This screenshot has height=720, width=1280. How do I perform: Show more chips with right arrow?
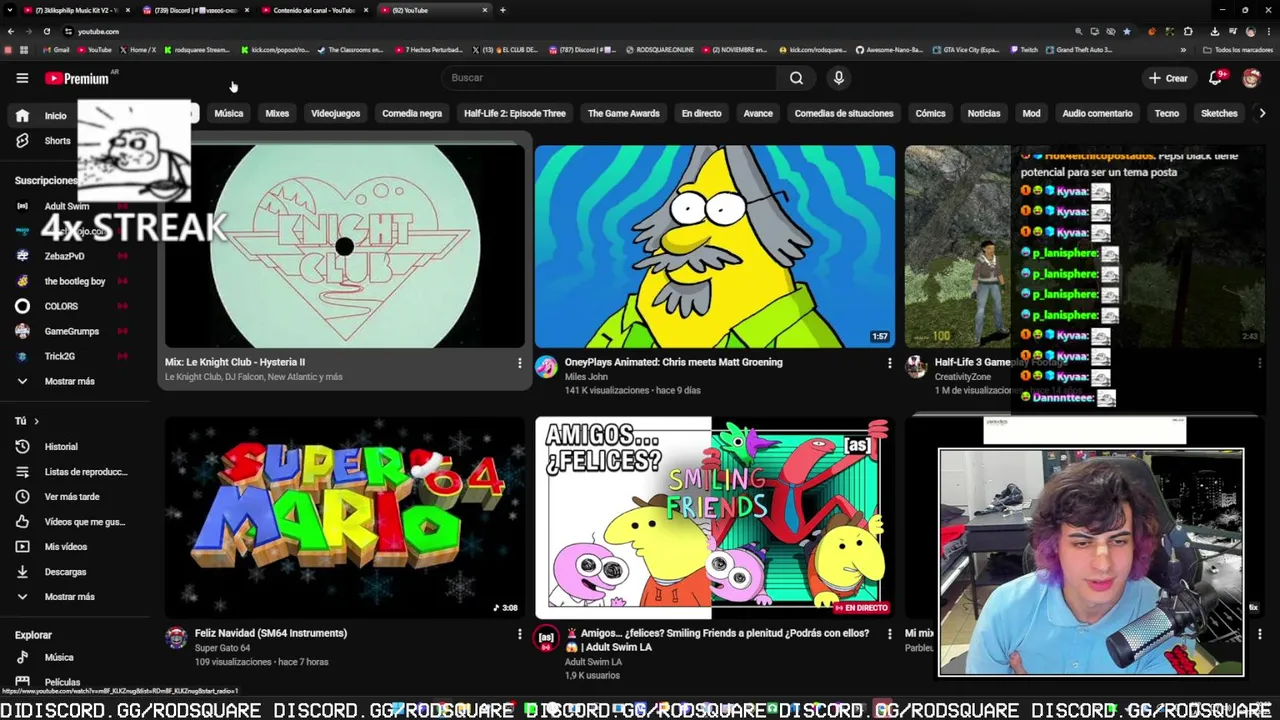pyautogui.click(x=1262, y=113)
